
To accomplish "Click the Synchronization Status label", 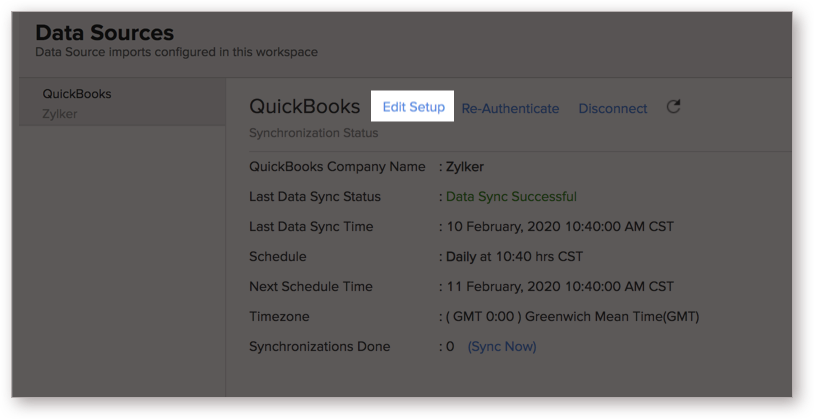I will pos(314,133).
